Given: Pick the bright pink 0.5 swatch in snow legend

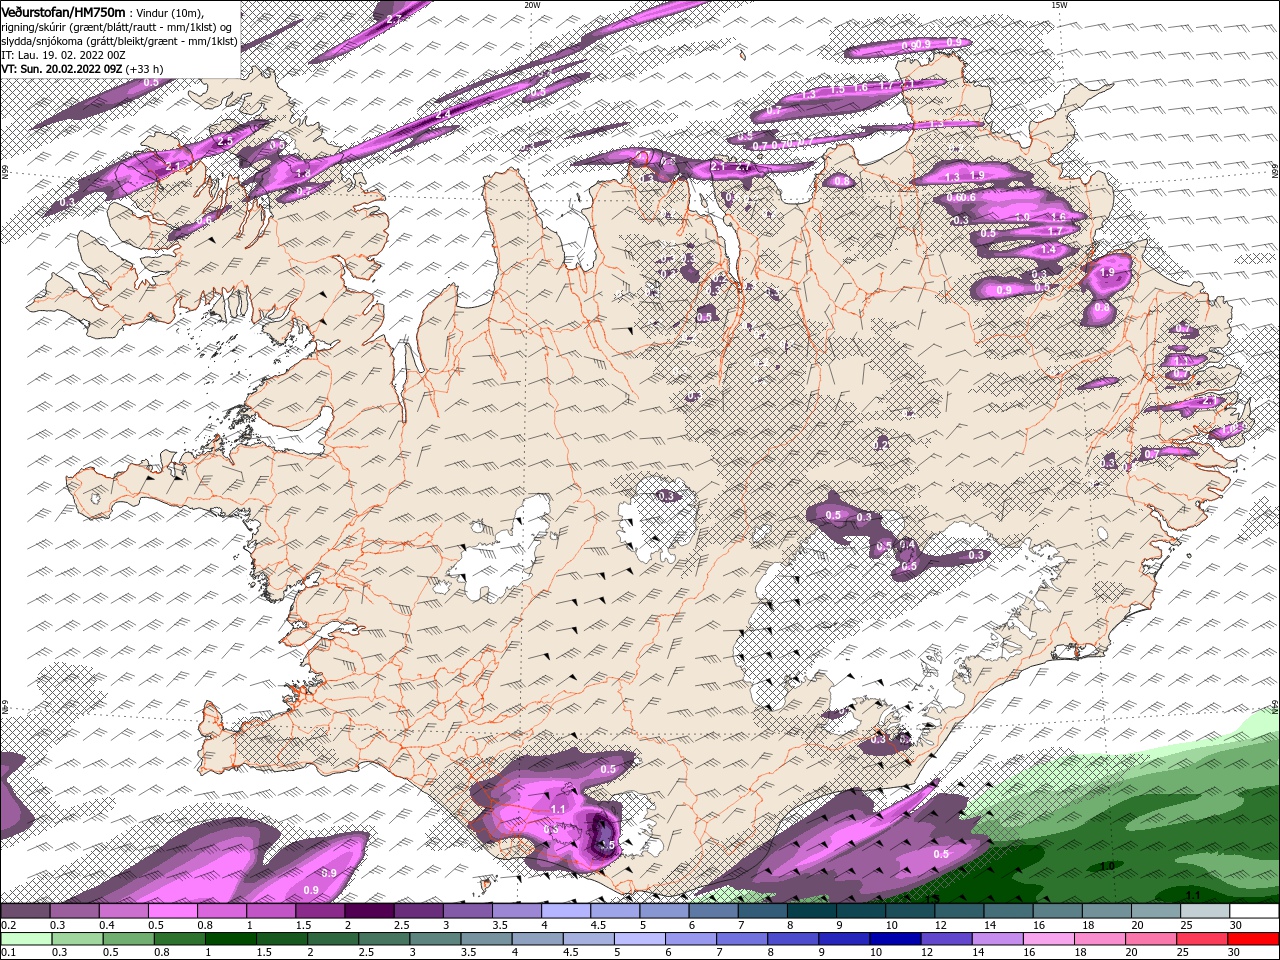Looking at the screenshot, I should (172, 911).
